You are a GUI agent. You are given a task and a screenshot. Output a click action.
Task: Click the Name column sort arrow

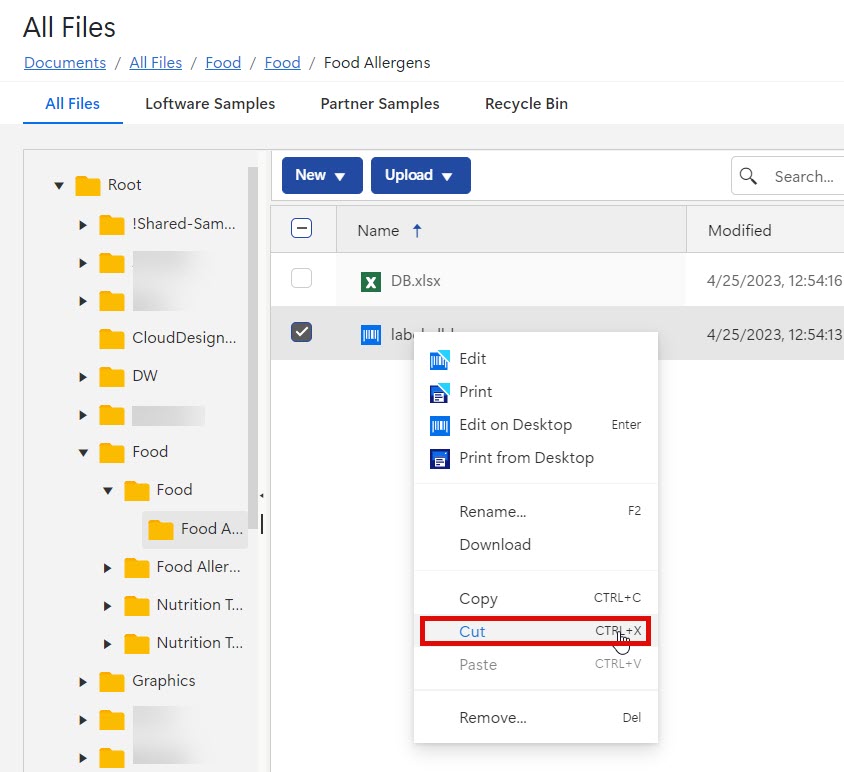(x=417, y=230)
